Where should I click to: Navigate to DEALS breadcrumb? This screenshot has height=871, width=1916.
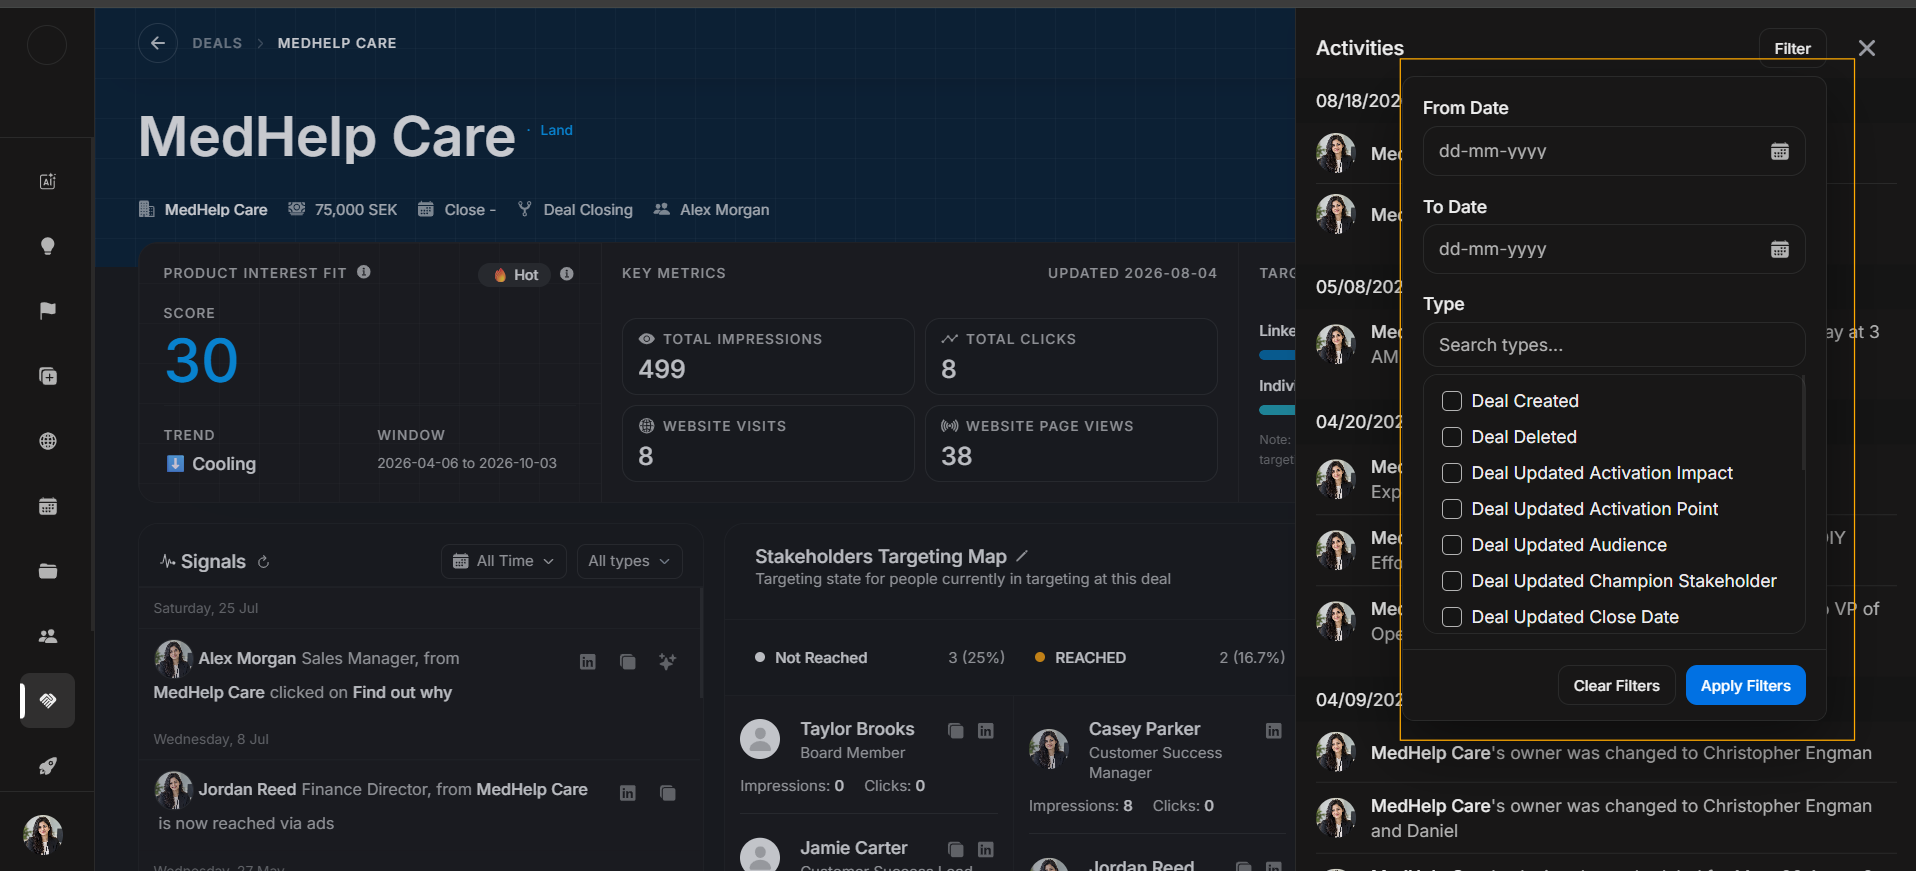[217, 43]
